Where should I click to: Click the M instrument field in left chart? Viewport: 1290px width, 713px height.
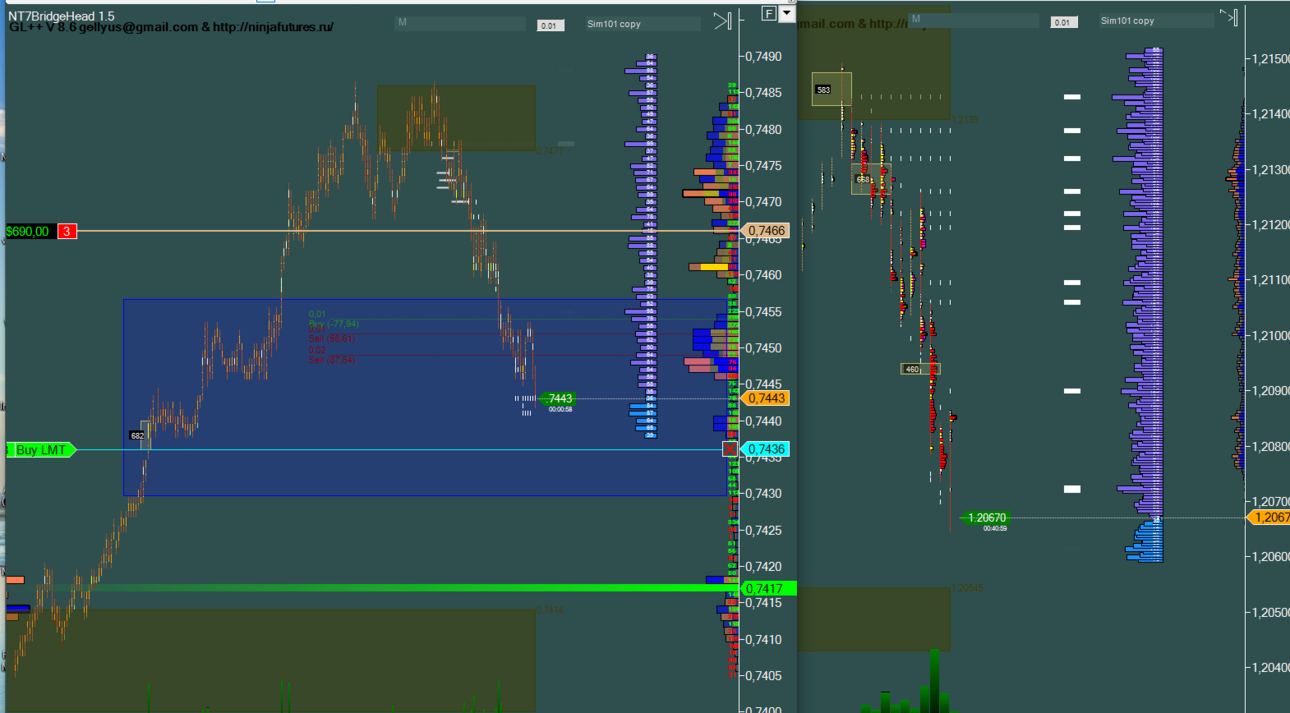click(460, 22)
